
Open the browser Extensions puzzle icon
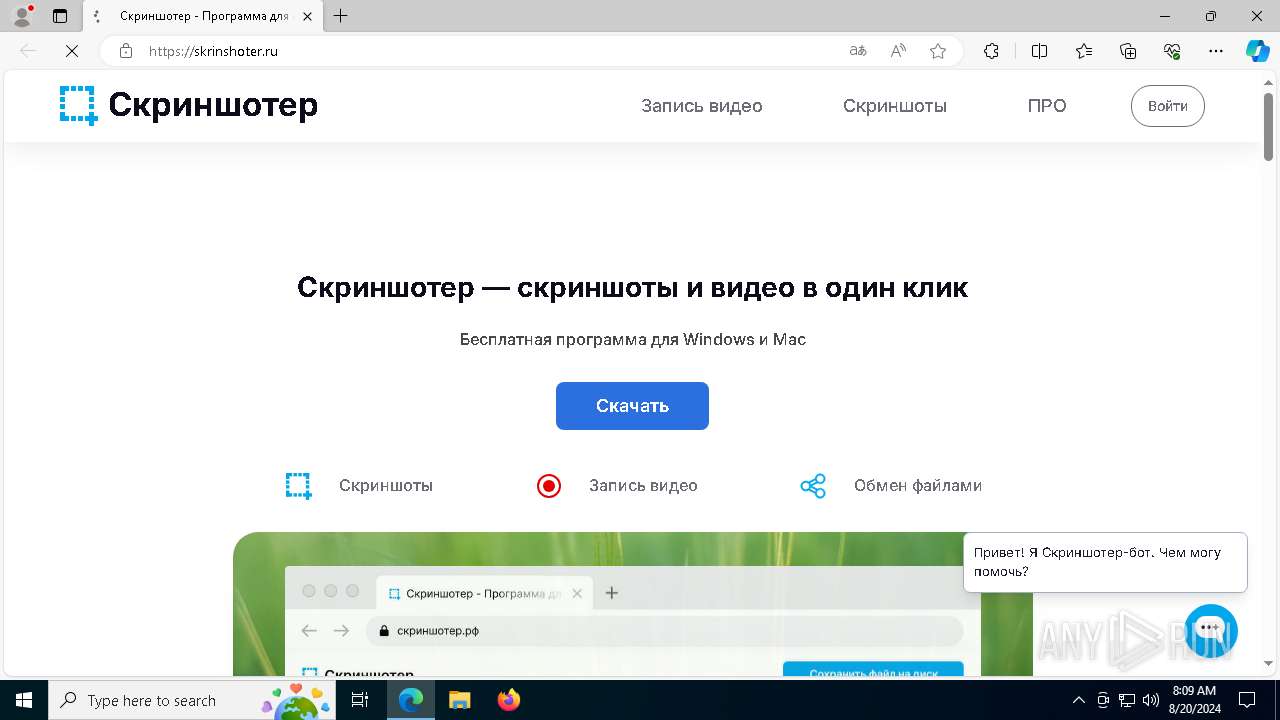pos(991,51)
